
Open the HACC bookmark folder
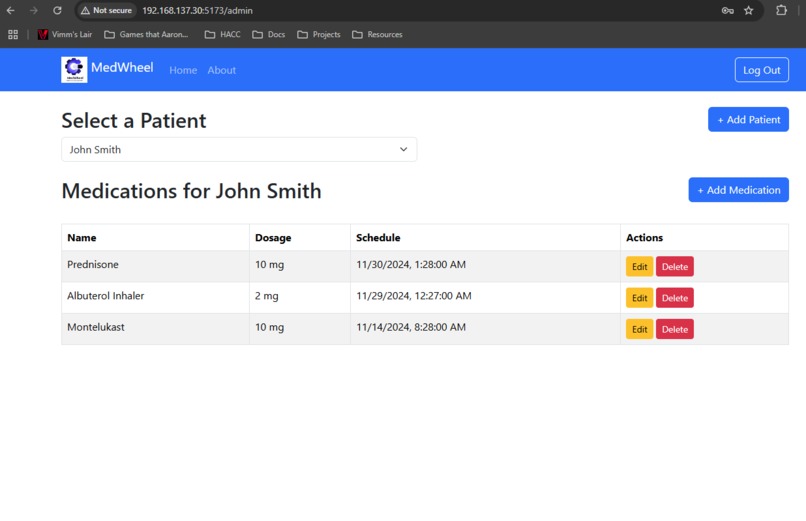pos(223,34)
